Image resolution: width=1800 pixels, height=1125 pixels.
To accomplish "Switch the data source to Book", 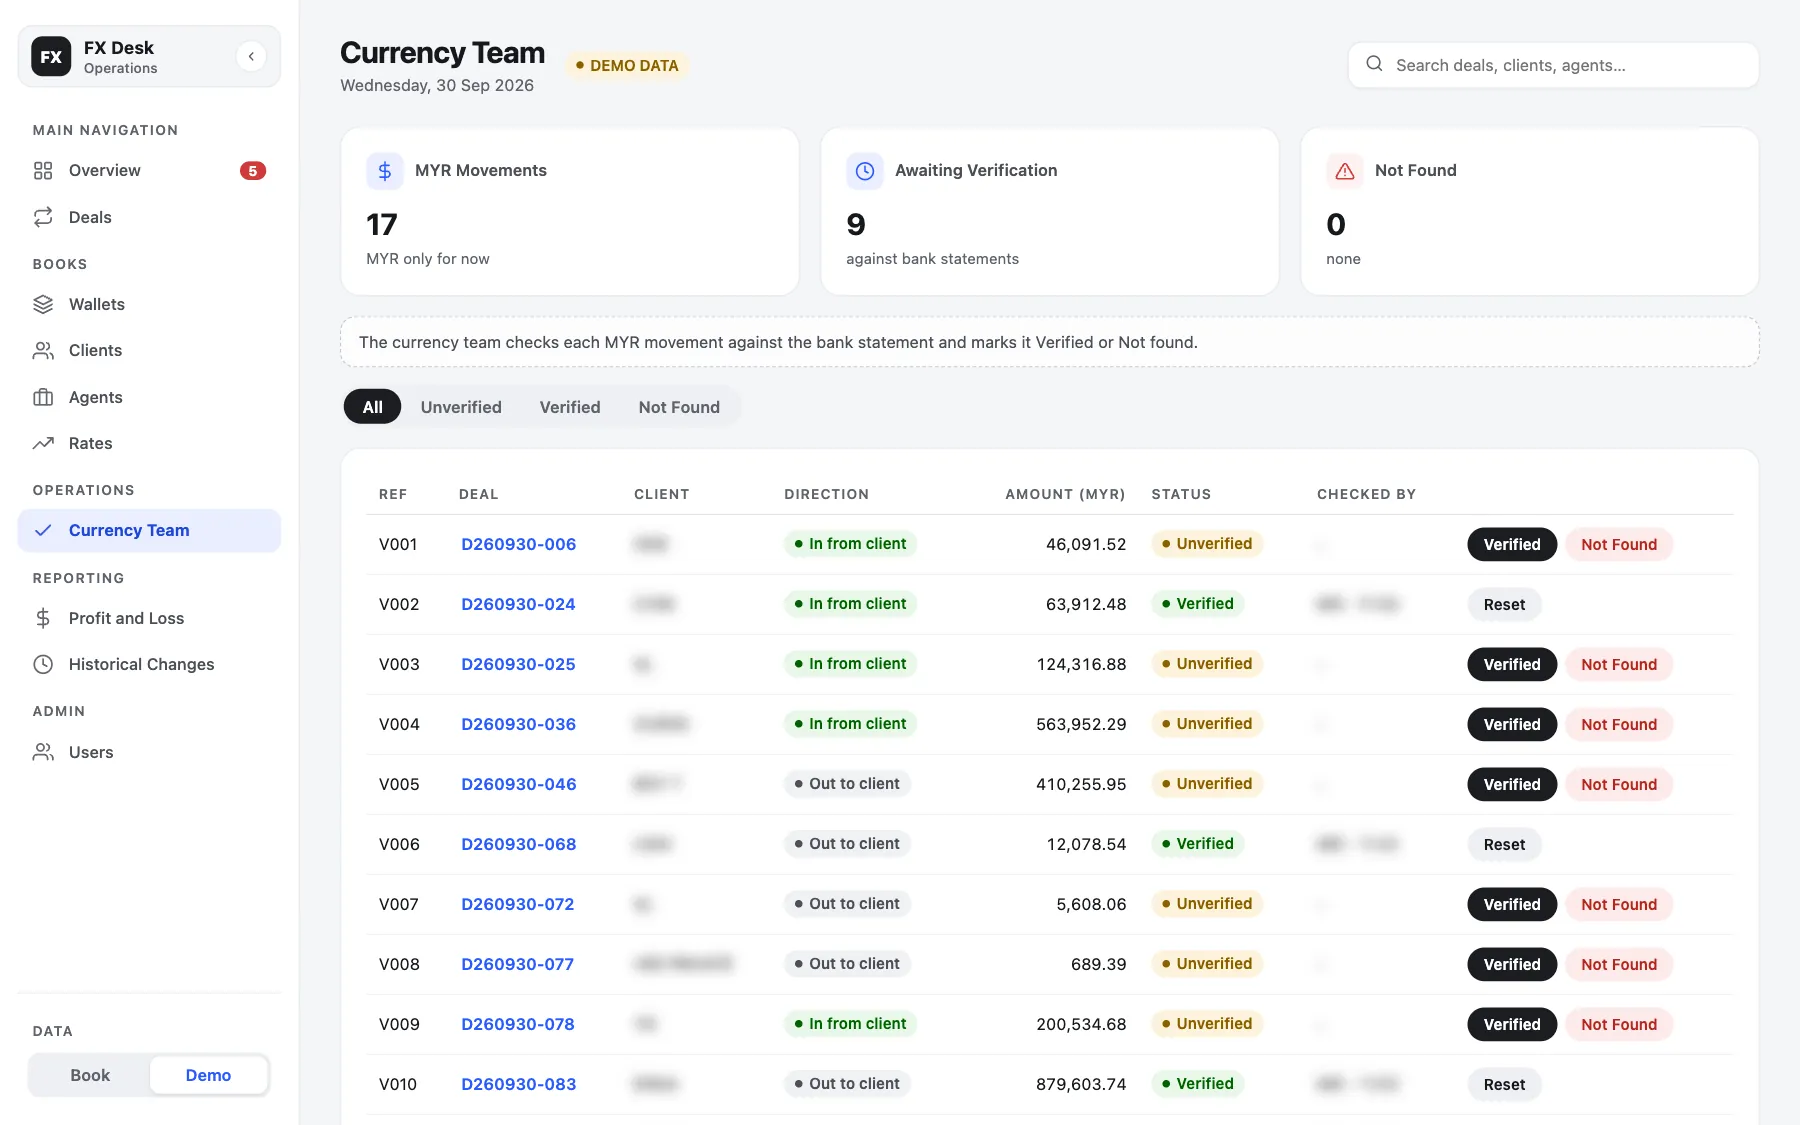I will tap(90, 1075).
